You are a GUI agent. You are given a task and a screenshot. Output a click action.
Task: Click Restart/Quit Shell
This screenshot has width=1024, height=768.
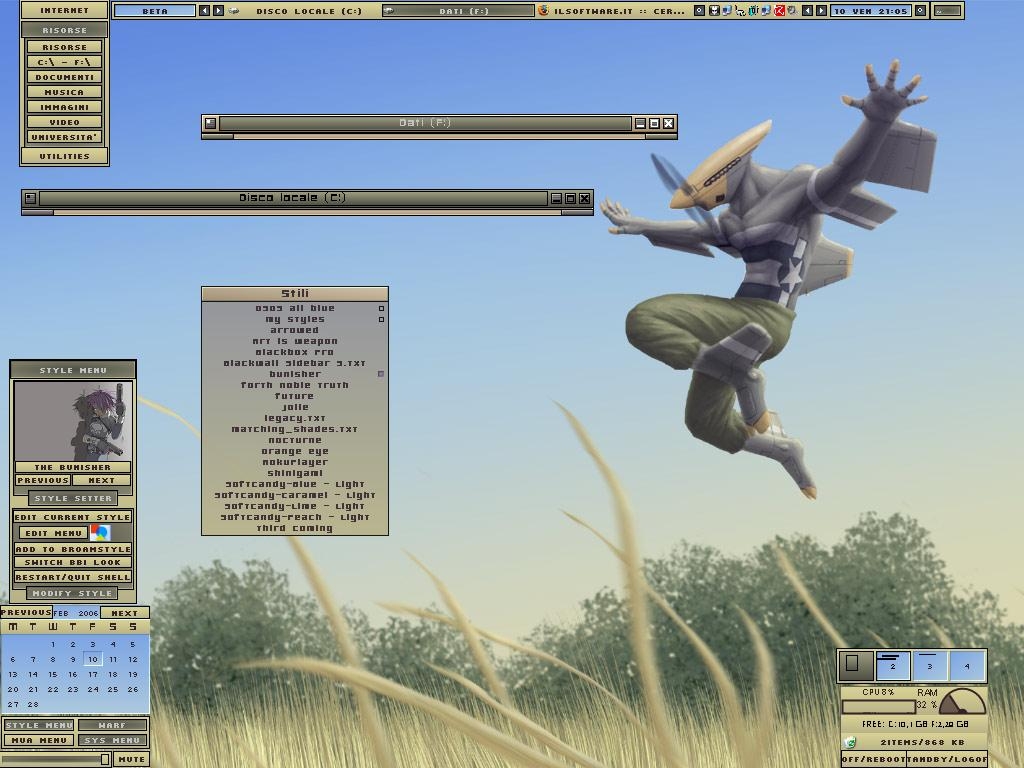tap(72, 577)
